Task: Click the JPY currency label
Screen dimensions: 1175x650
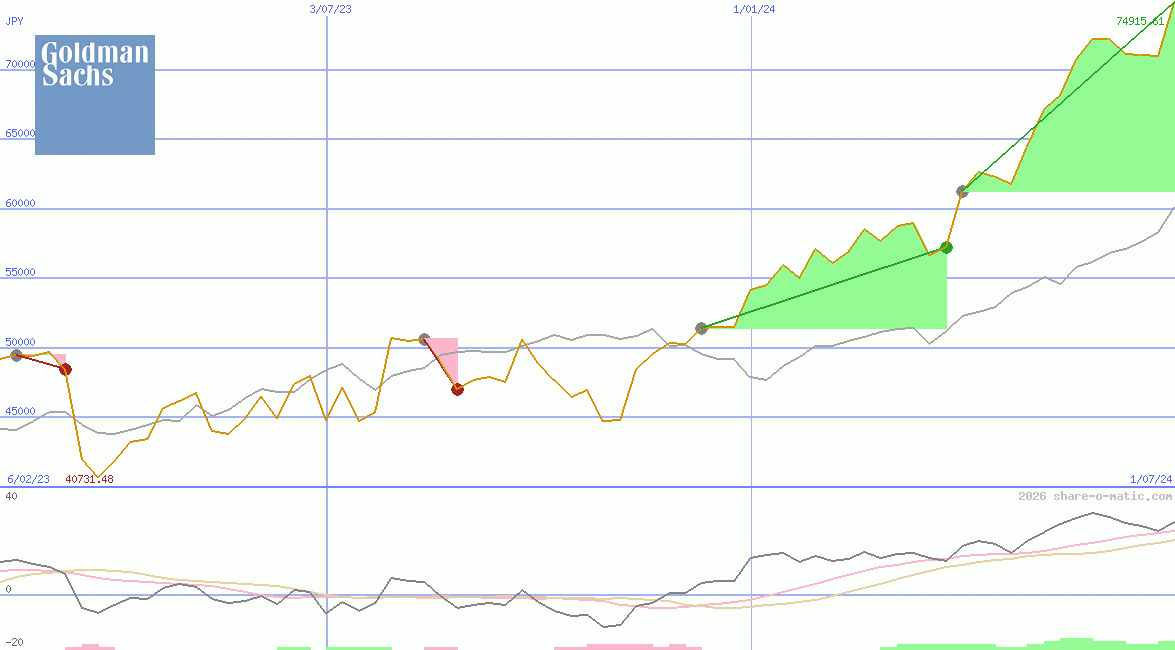Action: point(16,20)
